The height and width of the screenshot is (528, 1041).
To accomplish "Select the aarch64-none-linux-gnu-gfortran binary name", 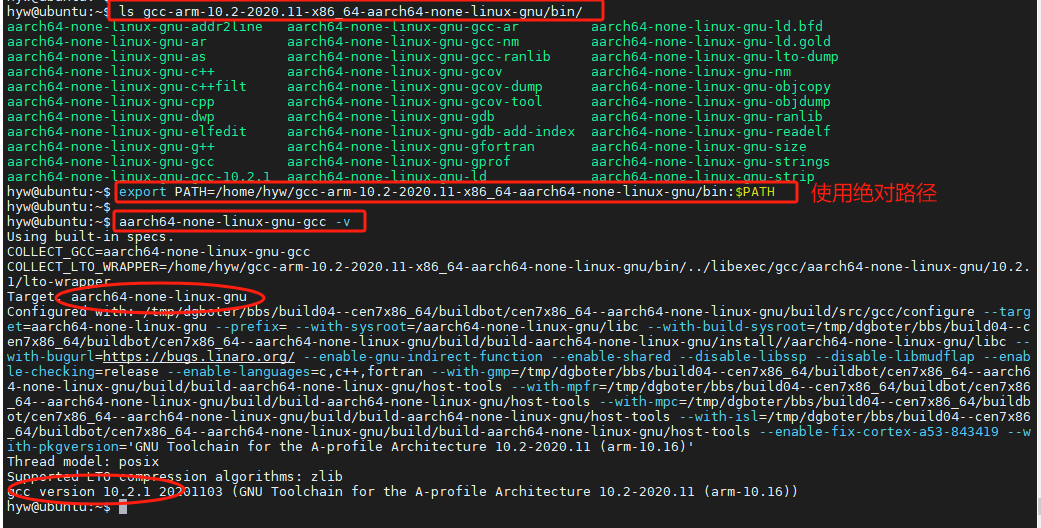I will (410, 147).
